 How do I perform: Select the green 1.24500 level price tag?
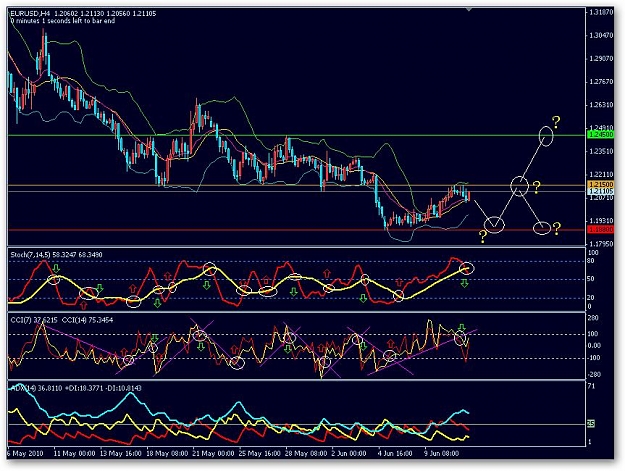601,135
